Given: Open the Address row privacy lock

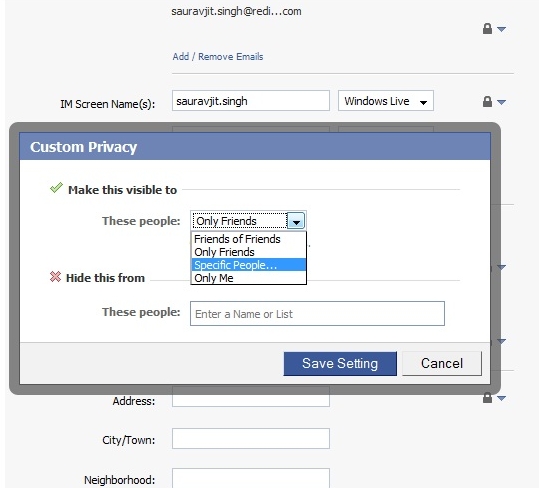Looking at the screenshot, I should point(487,398).
